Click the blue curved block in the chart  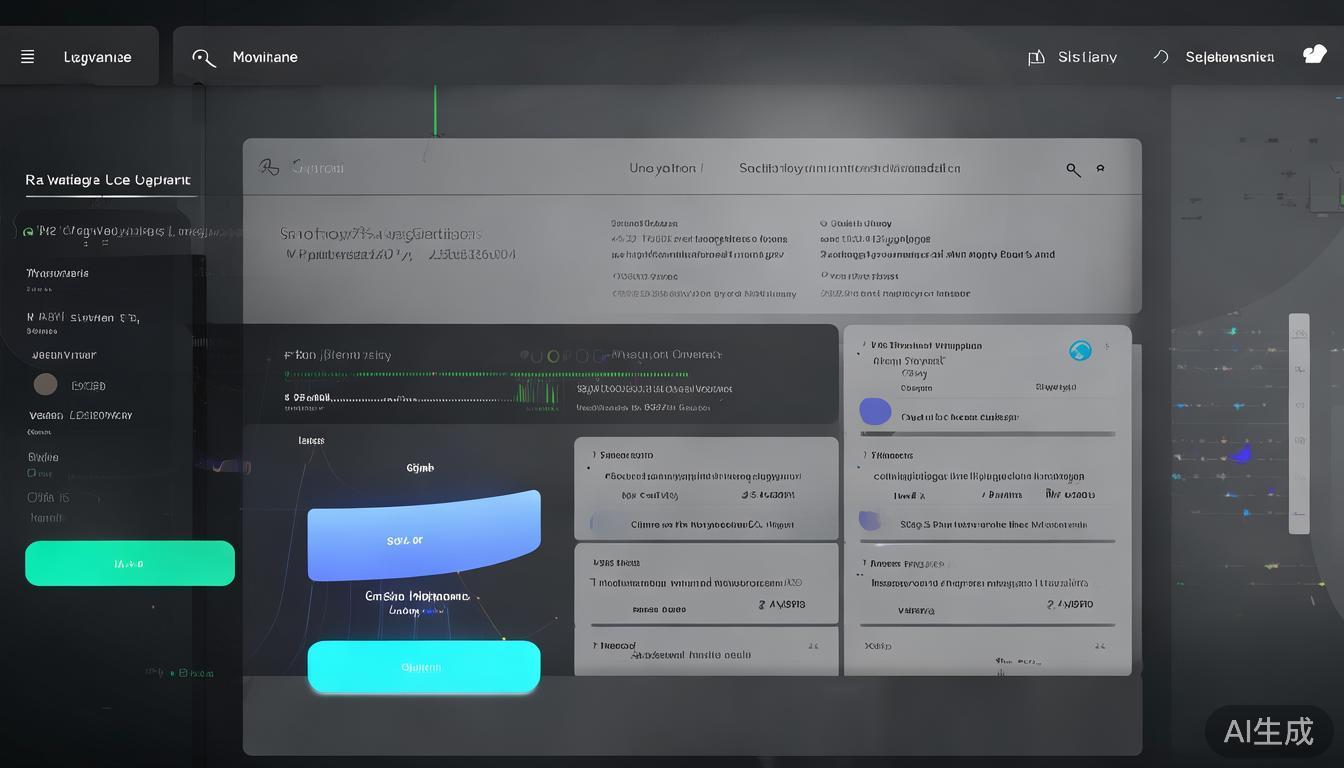point(424,536)
